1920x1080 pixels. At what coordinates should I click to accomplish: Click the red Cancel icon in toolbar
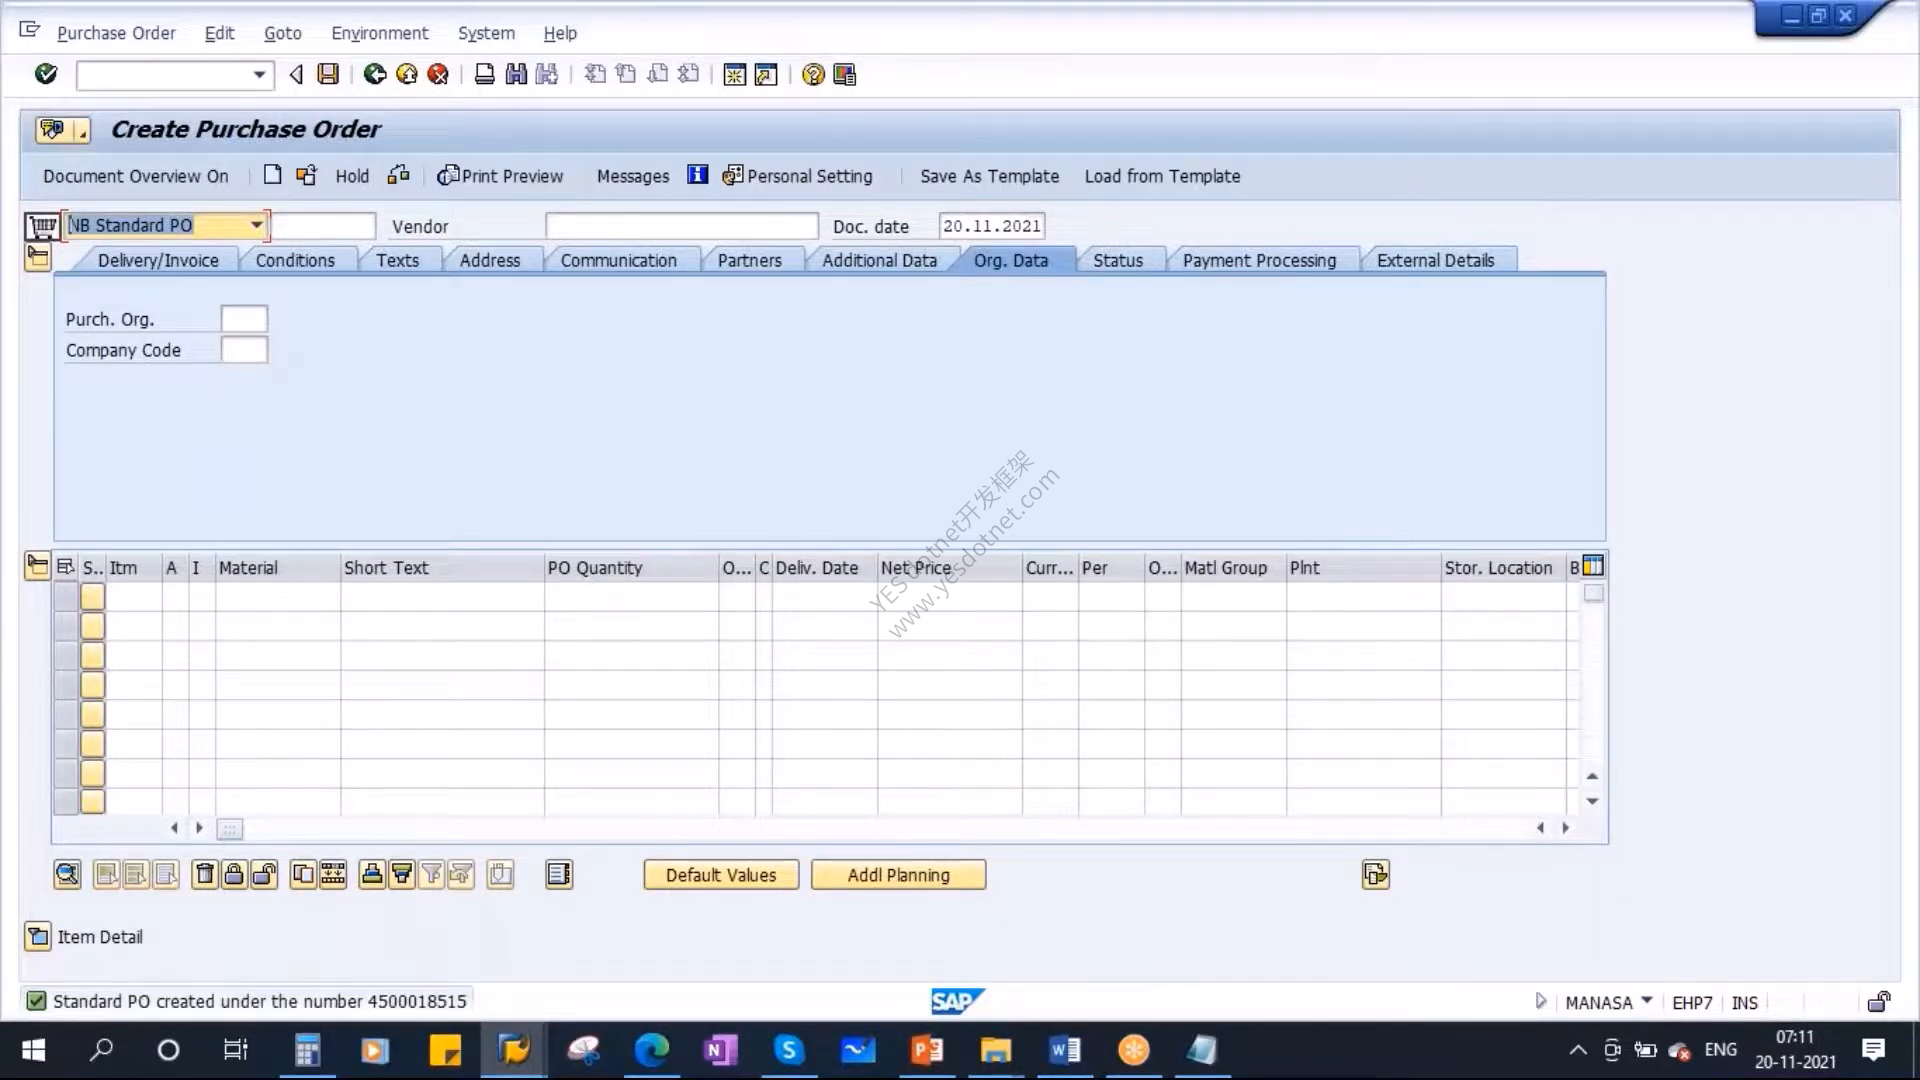438,74
